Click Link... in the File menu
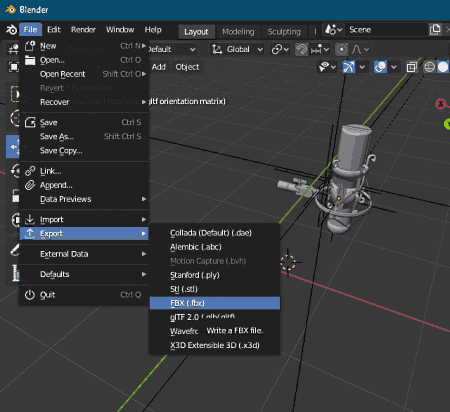 pyautogui.click(x=84, y=171)
